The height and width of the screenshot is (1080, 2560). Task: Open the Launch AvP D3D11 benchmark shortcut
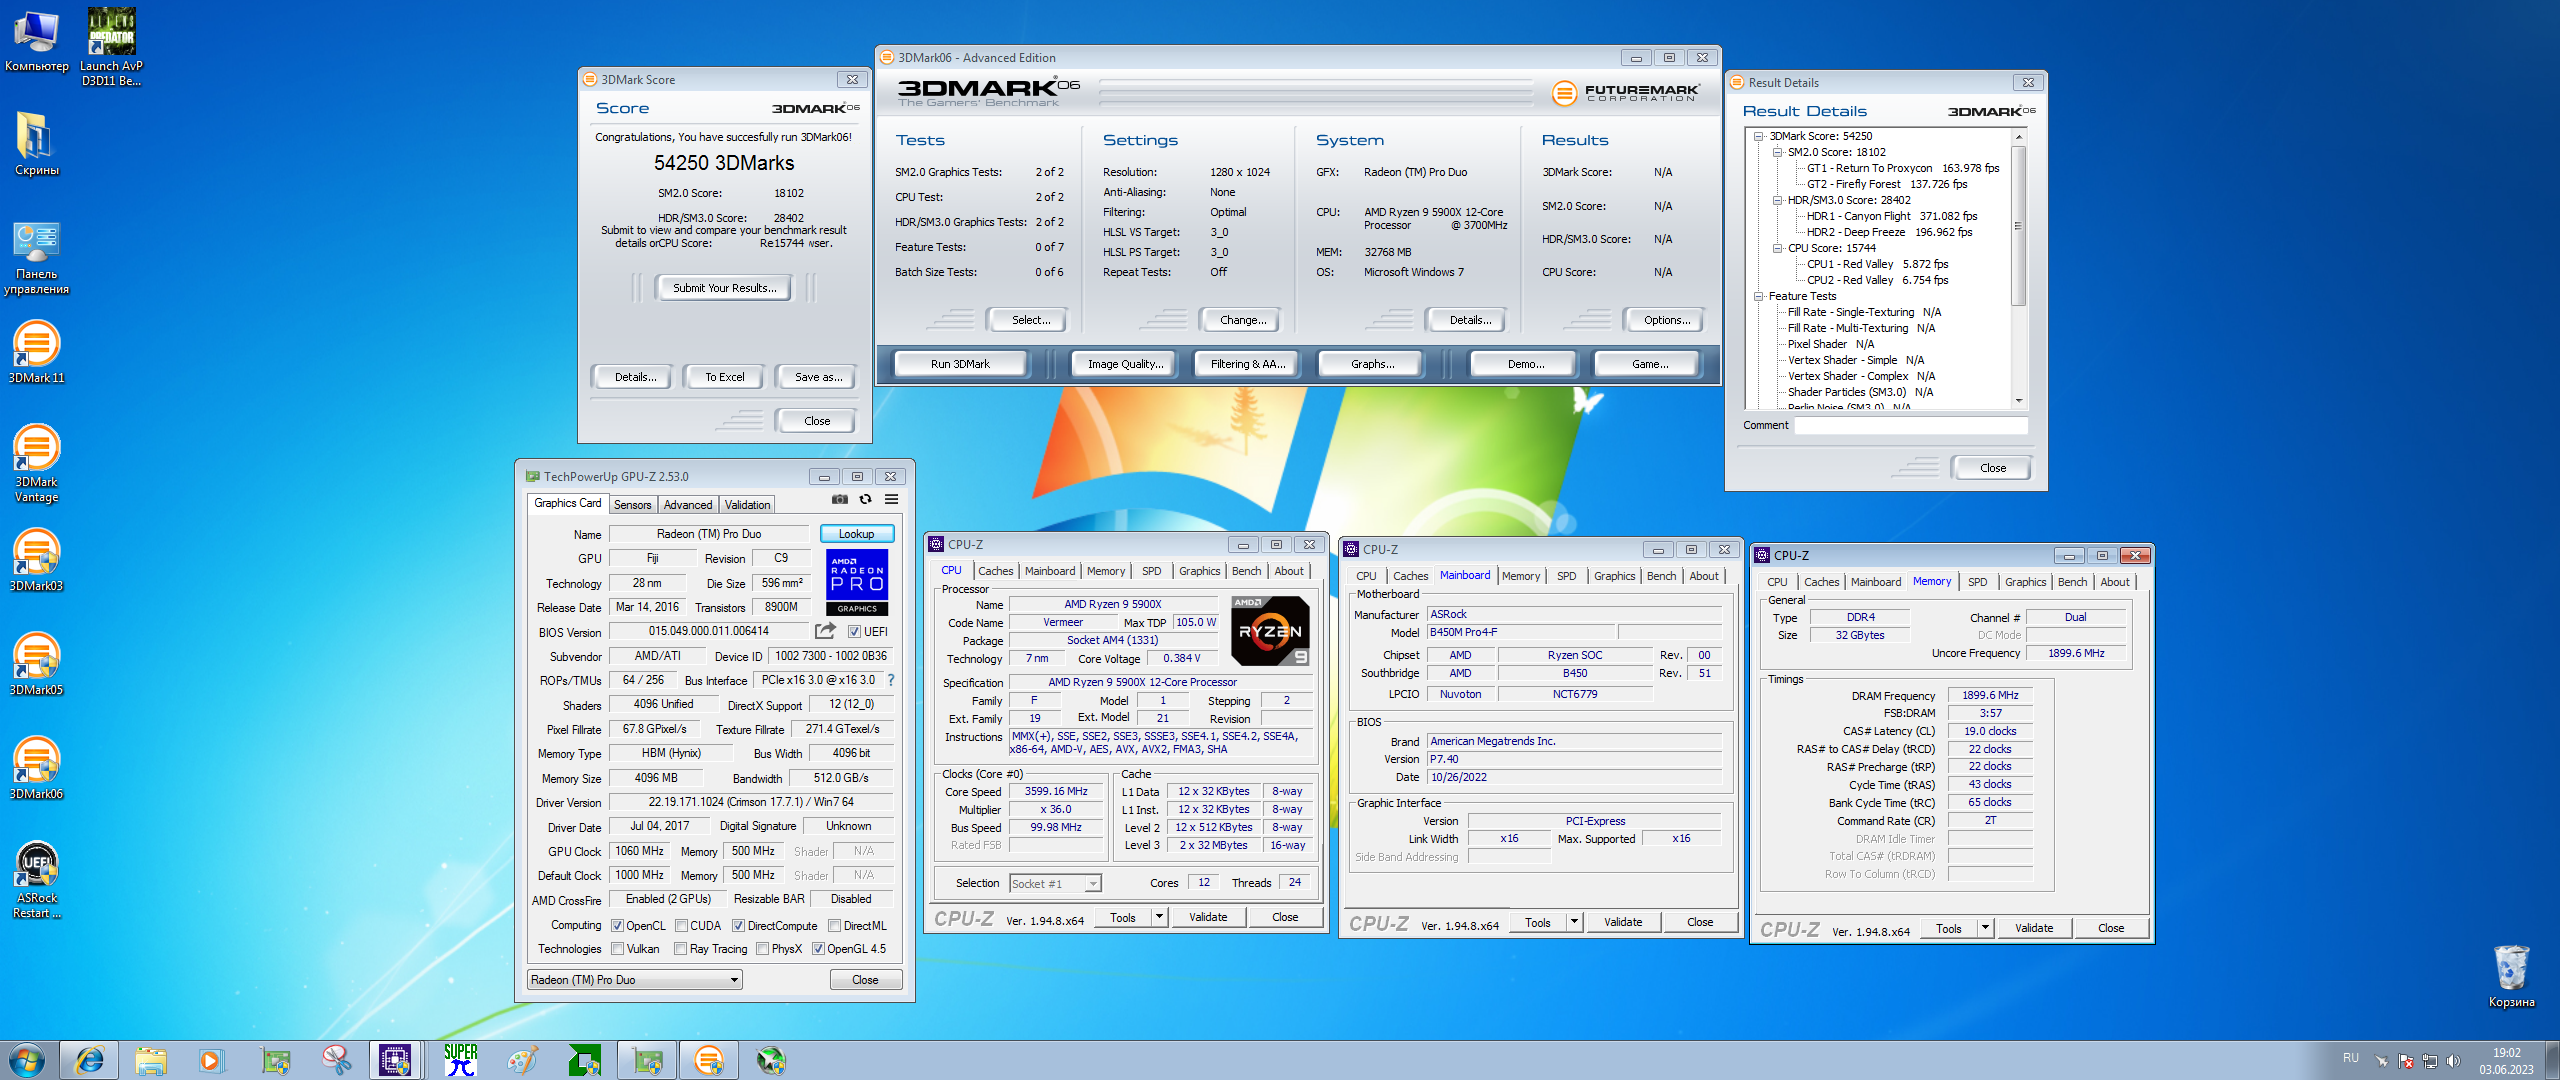click(x=112, y=47)
